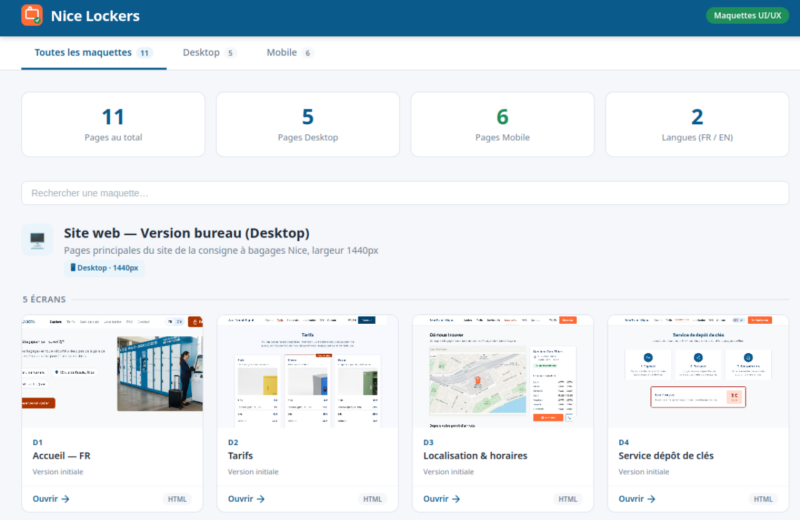Click HTML badge on Tarifs card
800x520 pixels.
pyautogui.click(x=372, y=499)
